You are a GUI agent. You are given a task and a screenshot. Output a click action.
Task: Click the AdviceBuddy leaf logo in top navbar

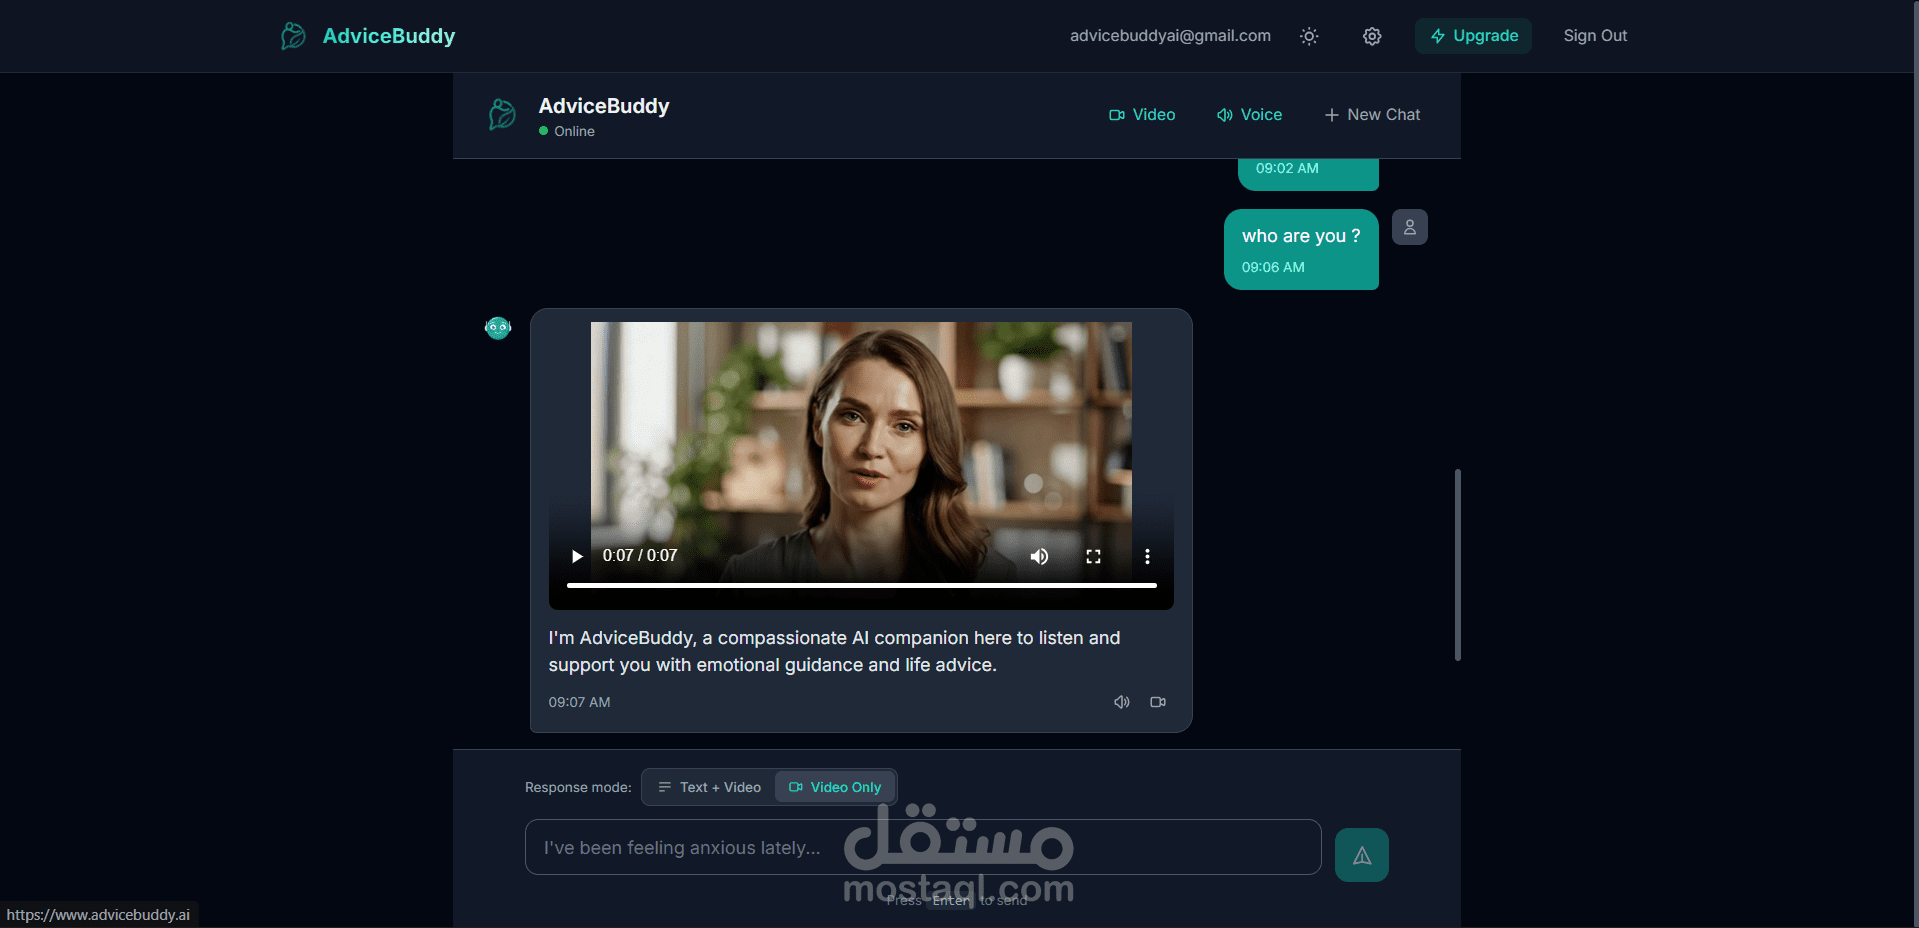[x=293, y=36]
